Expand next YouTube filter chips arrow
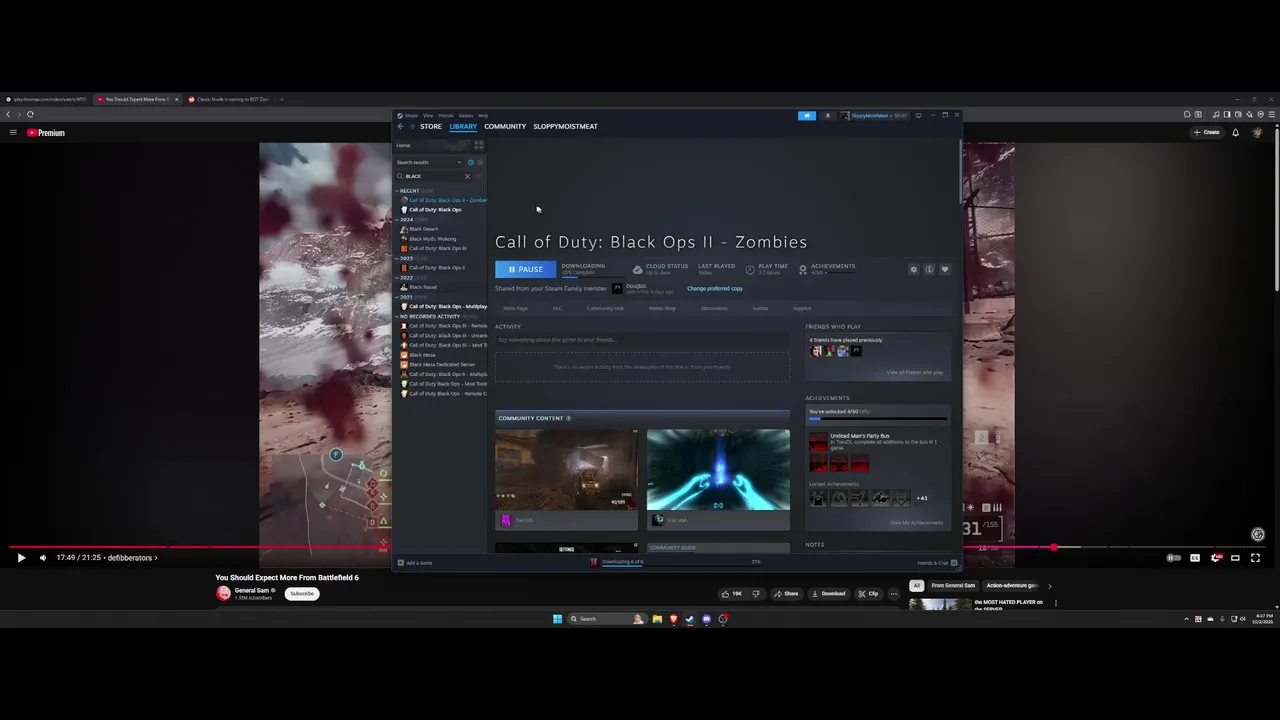 pyautogui.click(x=1049, y=586)
